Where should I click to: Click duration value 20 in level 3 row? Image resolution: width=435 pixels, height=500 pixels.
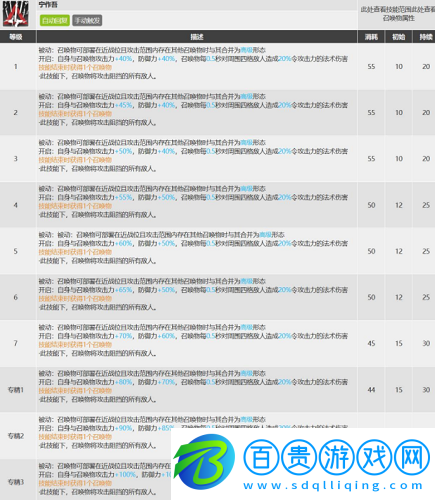tap(426, 159)
